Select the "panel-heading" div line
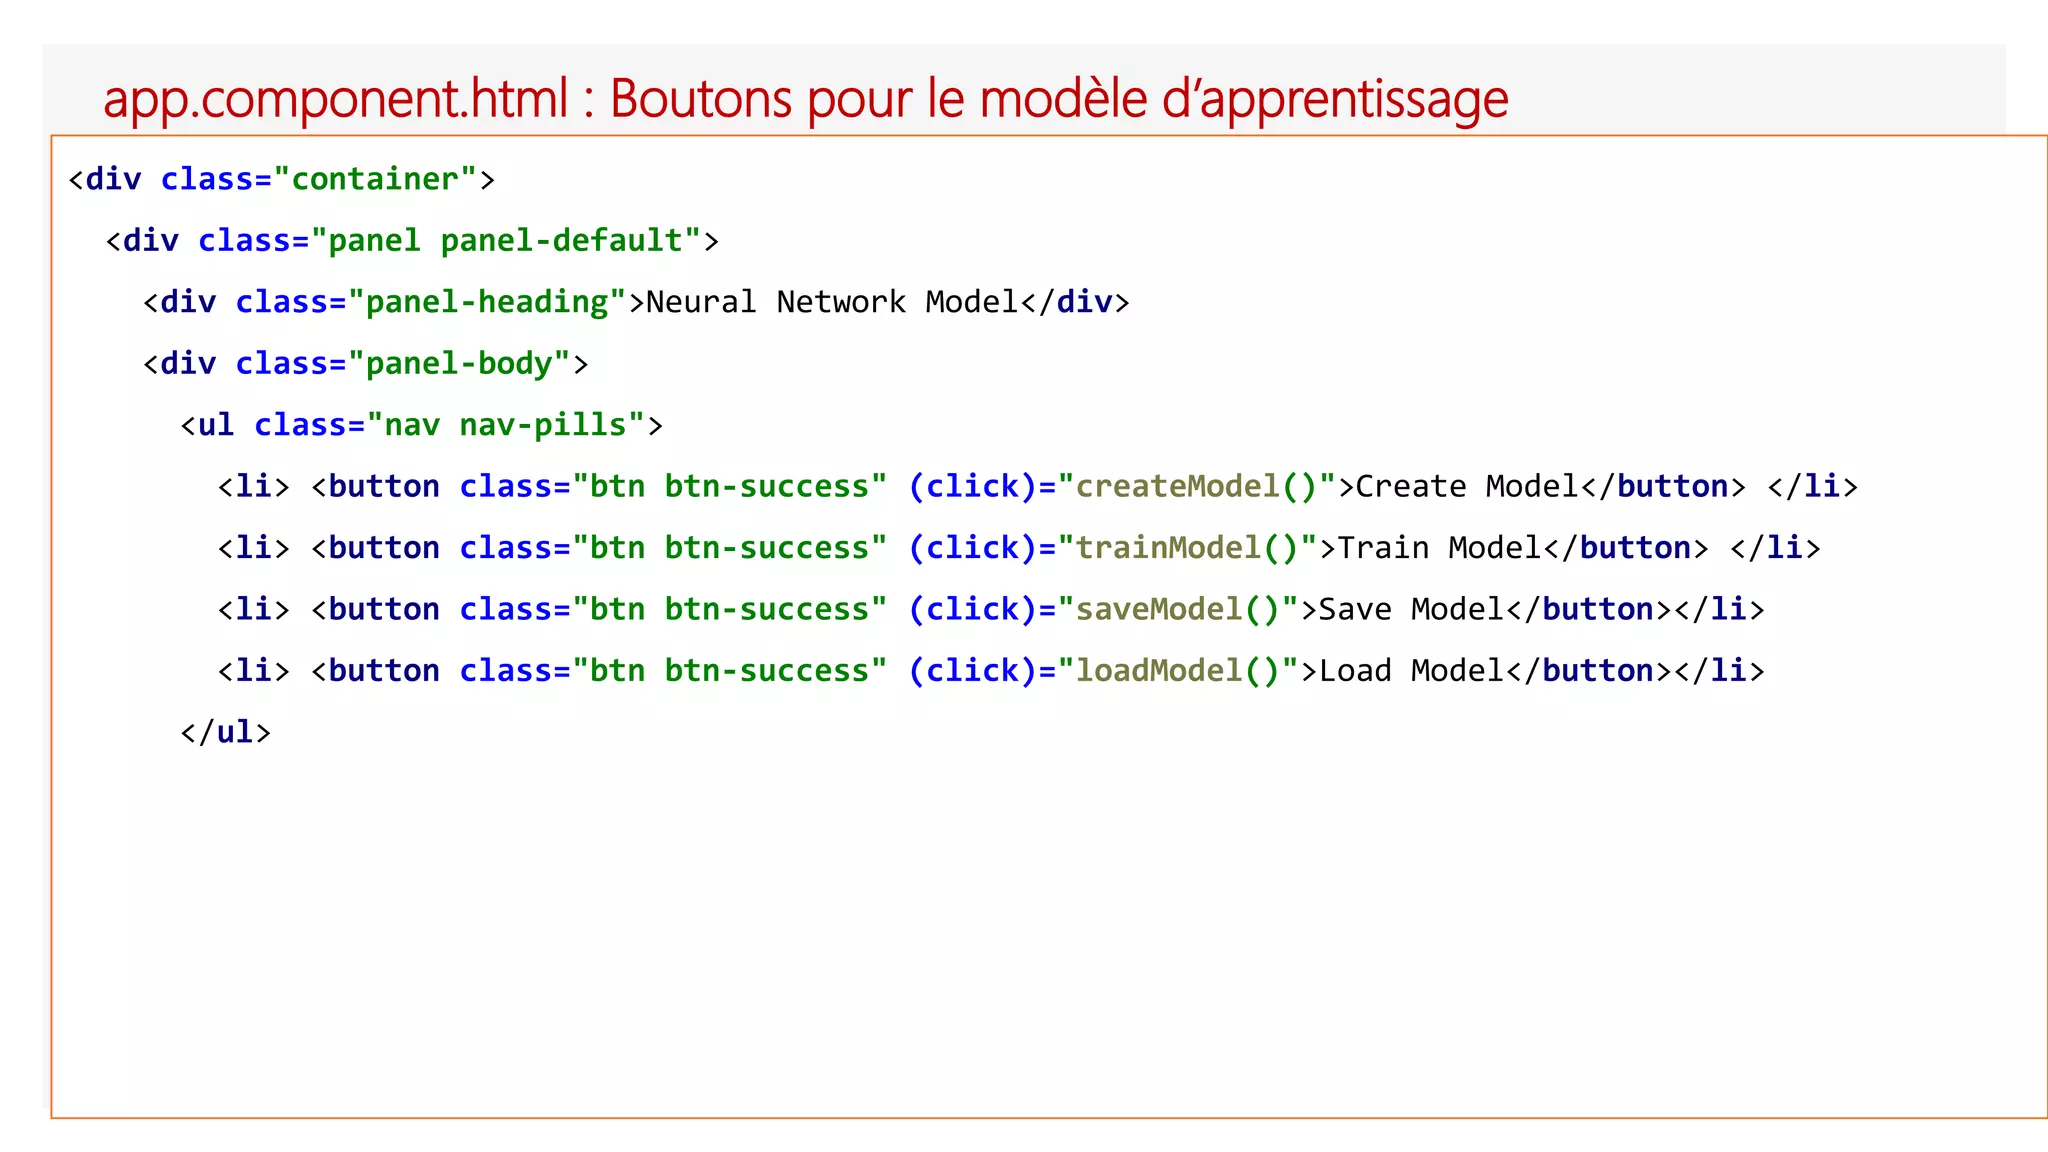 tap(636, 302)
